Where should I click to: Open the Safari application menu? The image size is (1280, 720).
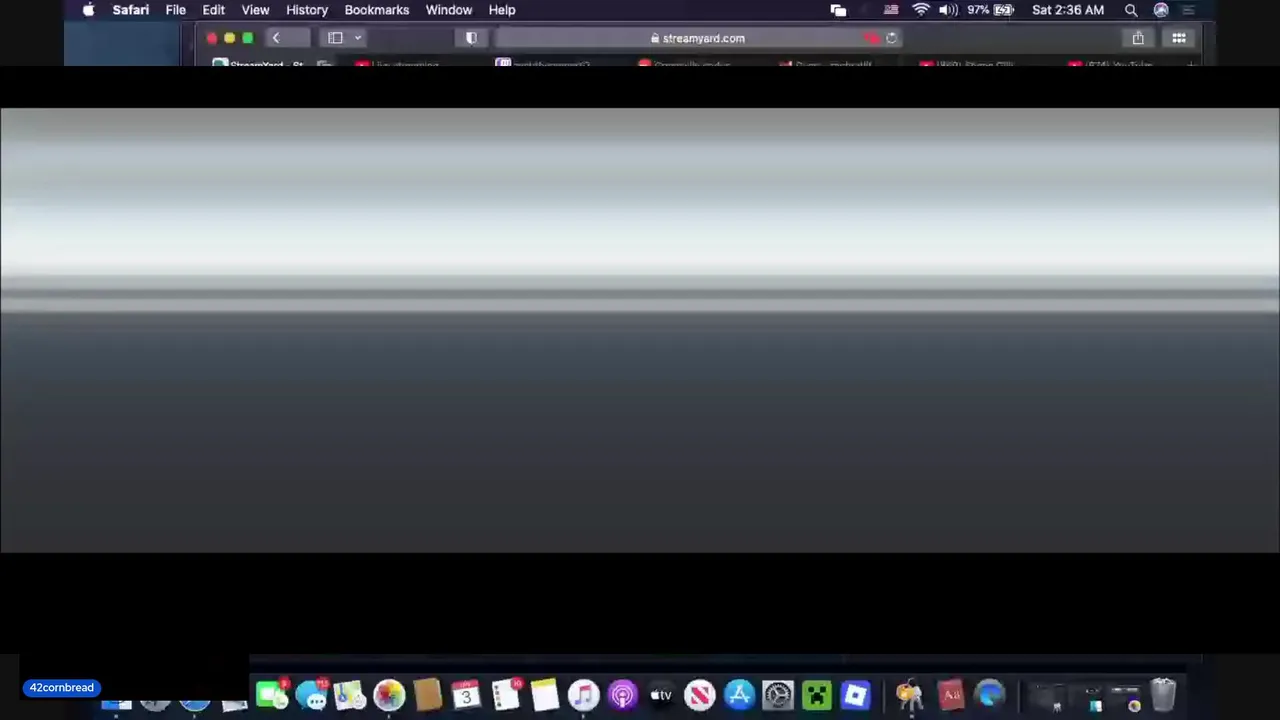[130, 10]
